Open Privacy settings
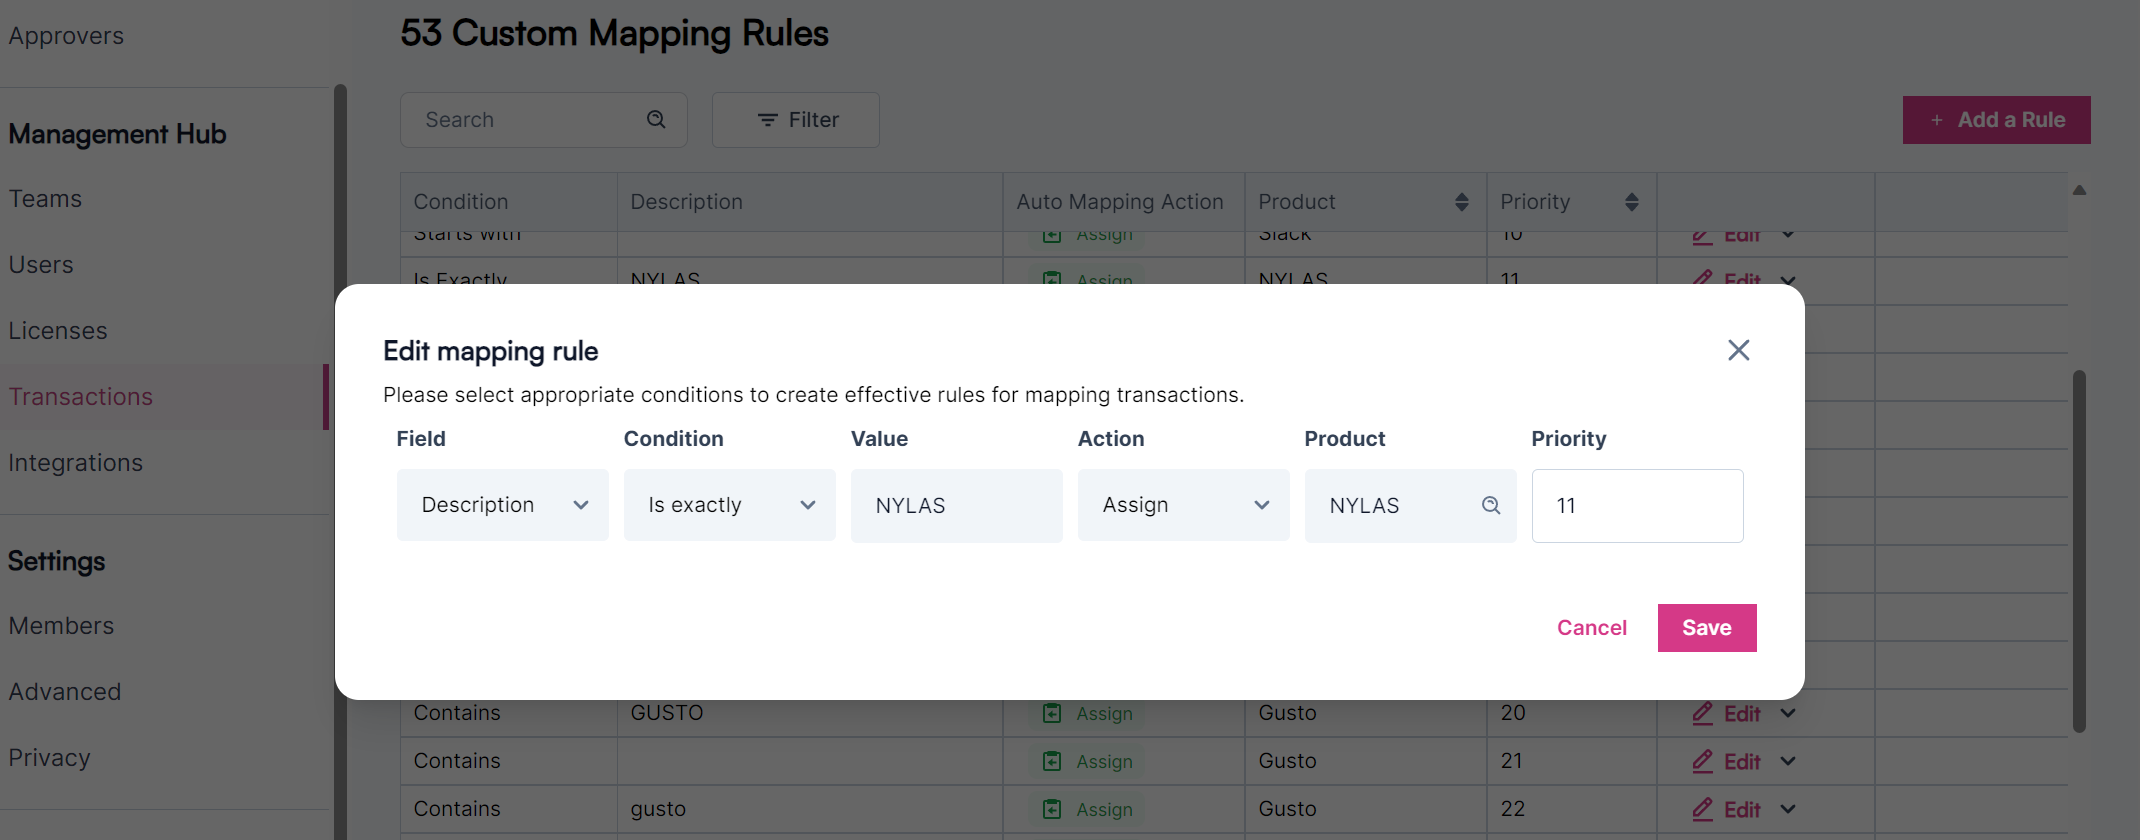The image size is (2140, 840). coord(49,758)
